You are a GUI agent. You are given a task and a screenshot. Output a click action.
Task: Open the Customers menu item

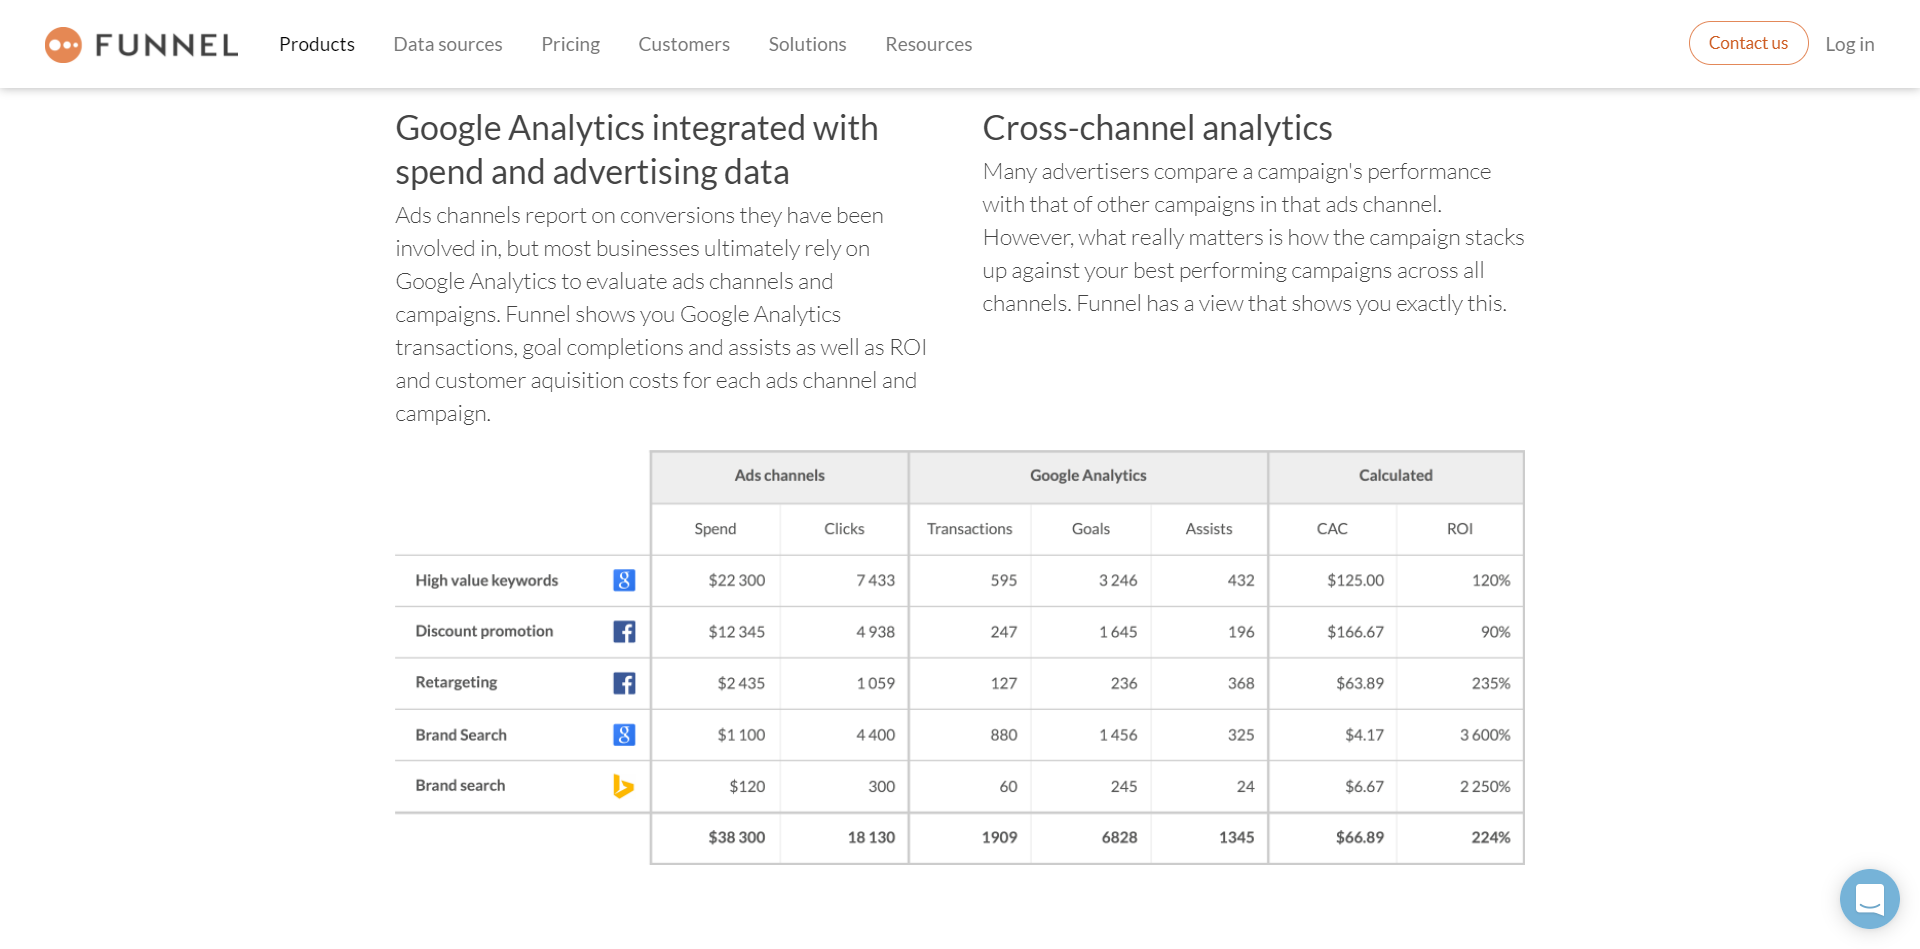[684, 44]
